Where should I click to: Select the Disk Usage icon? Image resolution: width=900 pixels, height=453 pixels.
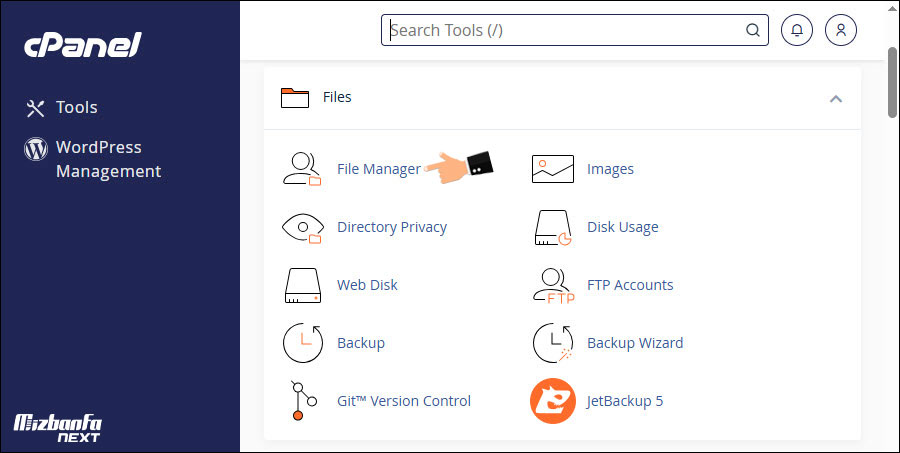[x=552, y=227]
